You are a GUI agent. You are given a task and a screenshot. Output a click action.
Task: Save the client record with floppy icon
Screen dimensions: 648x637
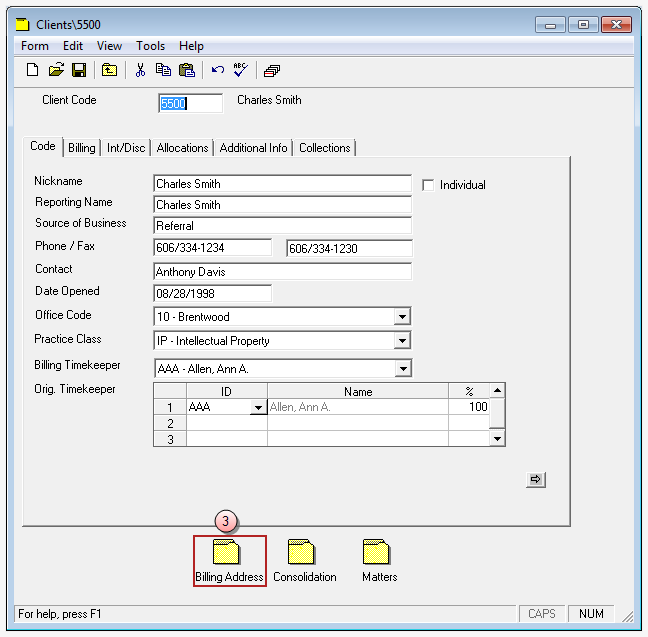(x=78, y=70)
